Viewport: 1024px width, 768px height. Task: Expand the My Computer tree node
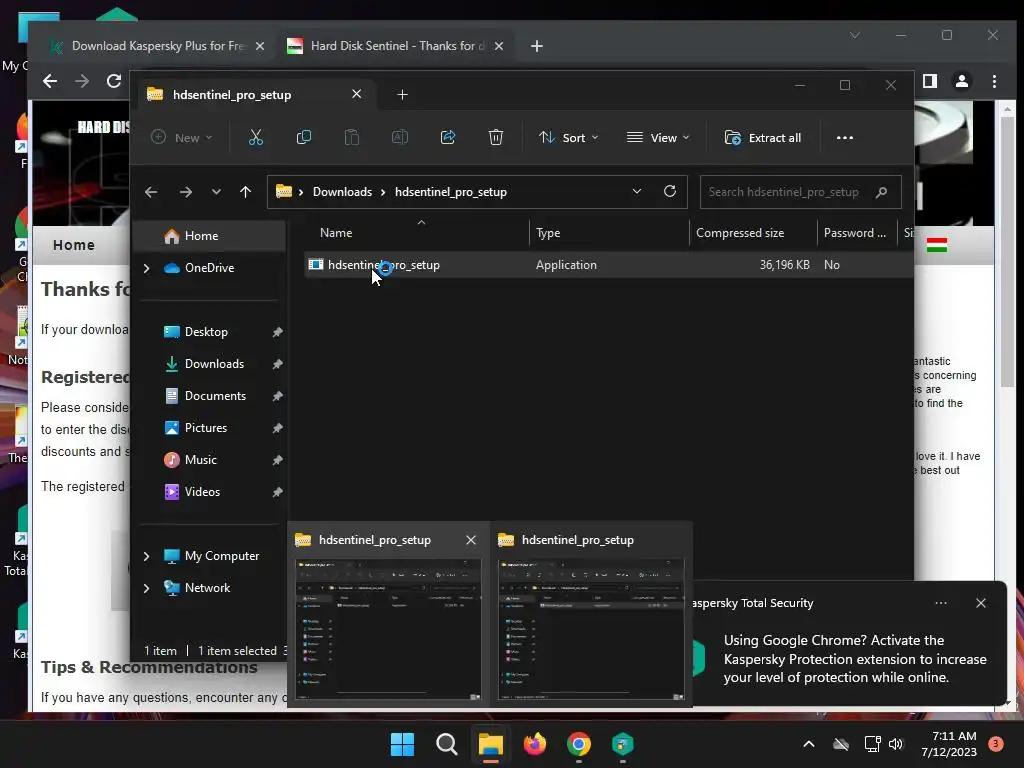point(146,556)
